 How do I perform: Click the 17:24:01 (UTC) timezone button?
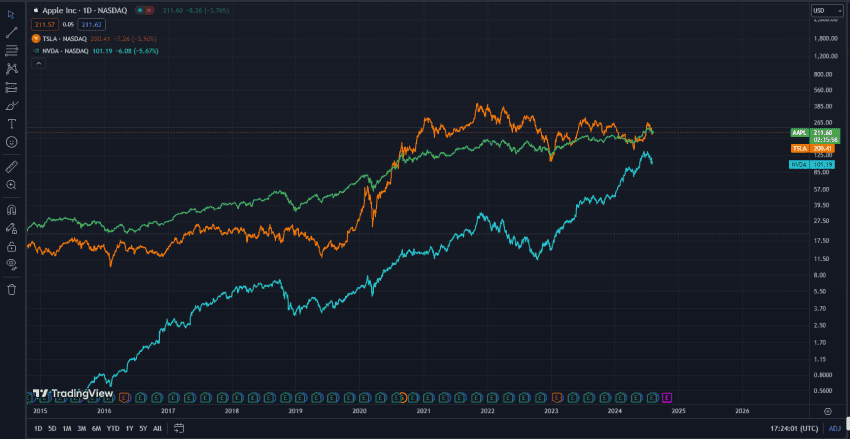click(x=794, y=429)
